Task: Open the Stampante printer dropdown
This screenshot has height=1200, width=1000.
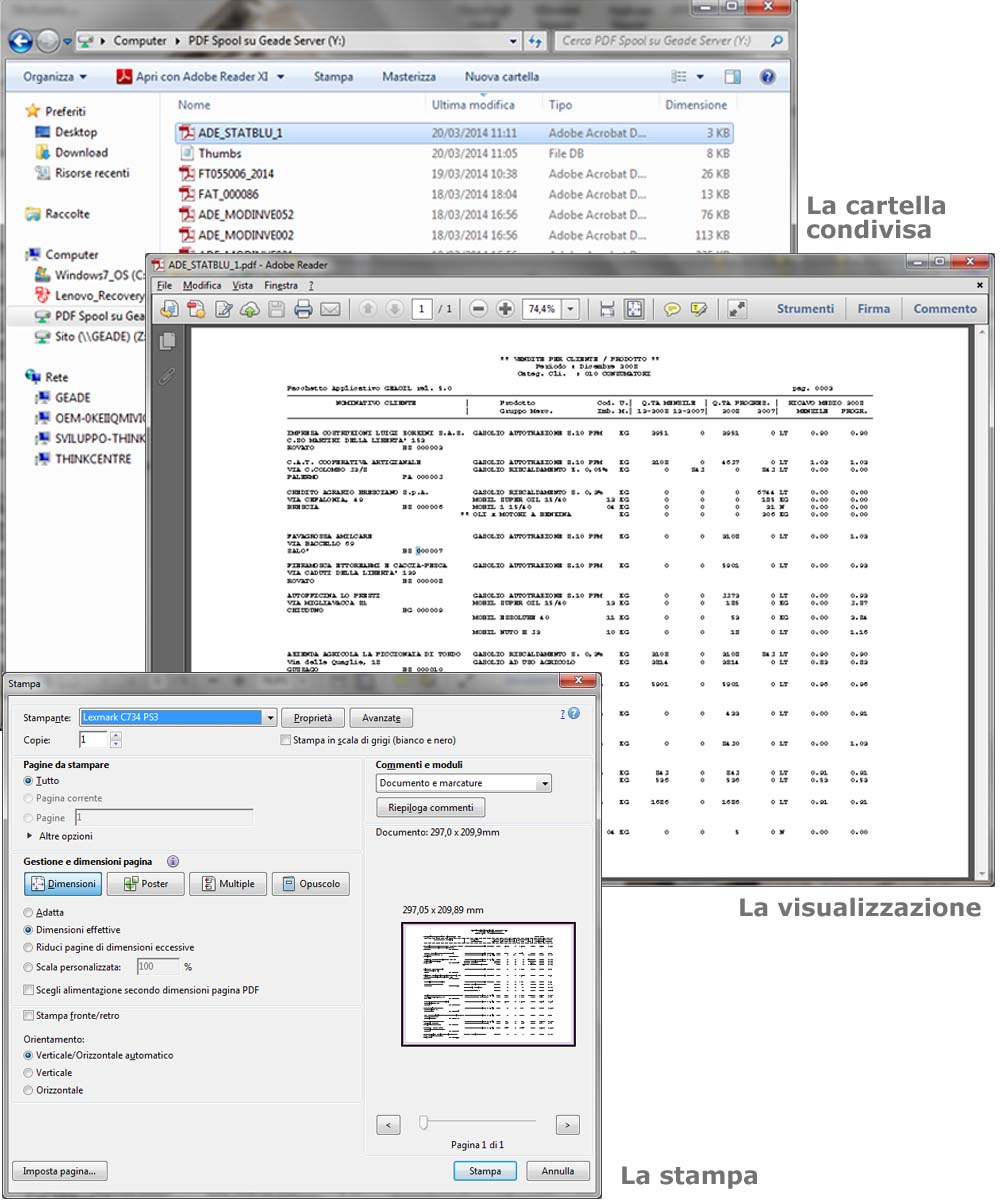Action: 270,718
